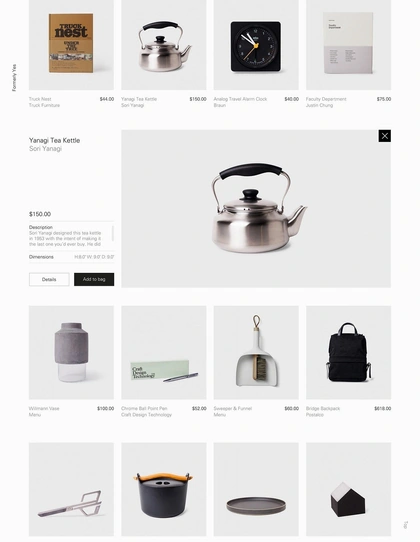This screenshot has width=420, height=542.
Task: Select the Analog Travel Alarm Clock image
Action: click(x=256, y=45)
